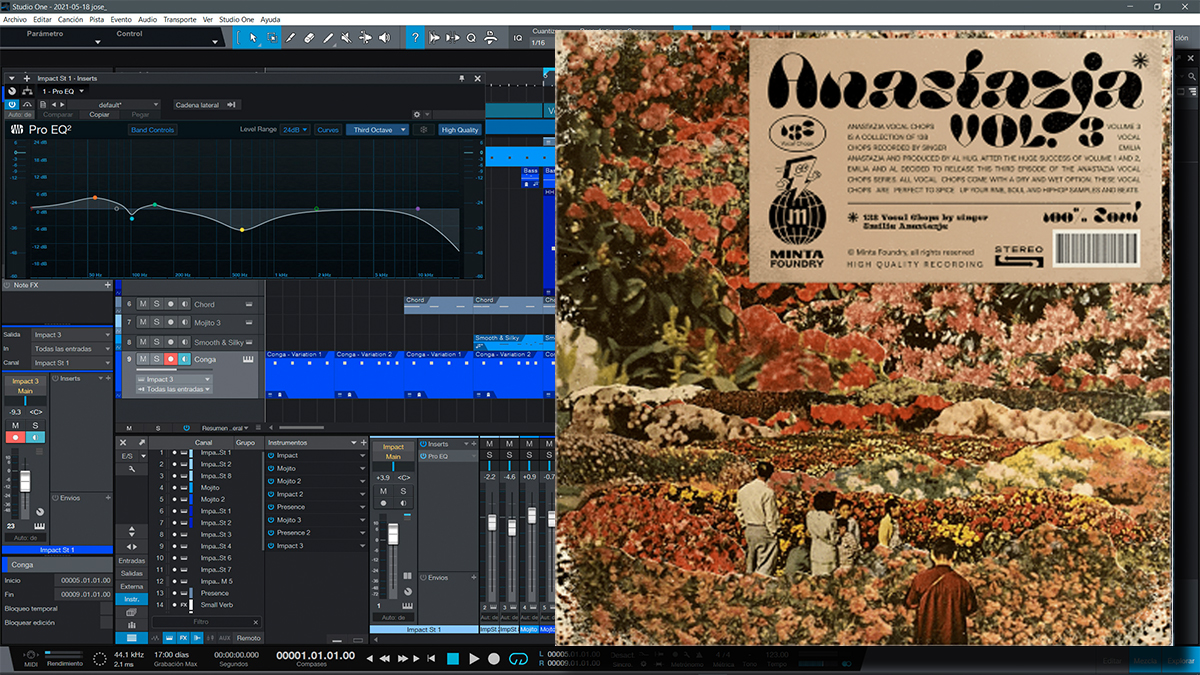Select the Mute tool
Viewport: 1200px width, 675px height.
click(x=347, y=38)
